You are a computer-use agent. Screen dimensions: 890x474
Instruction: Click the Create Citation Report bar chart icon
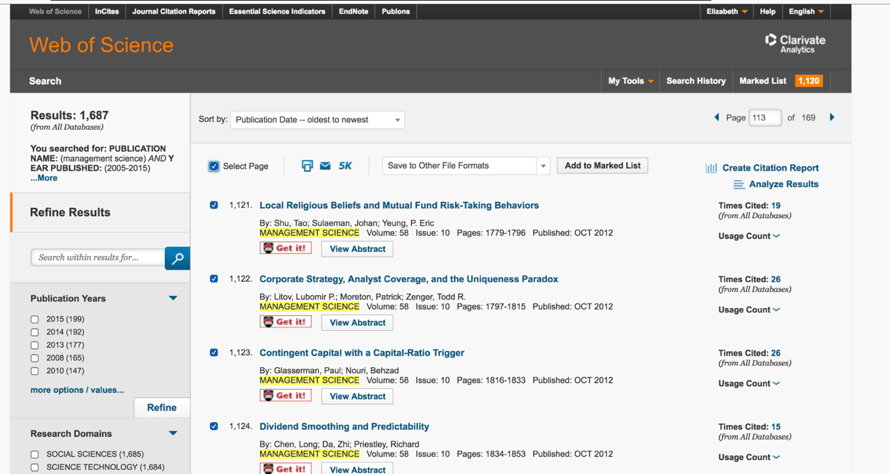[x=711, y=168]
